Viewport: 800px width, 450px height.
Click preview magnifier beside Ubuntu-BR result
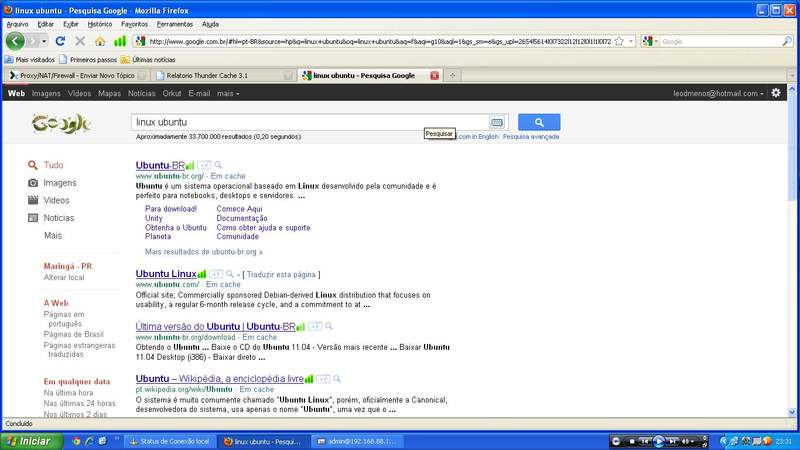pyautogui.click(x=218, y=165)
